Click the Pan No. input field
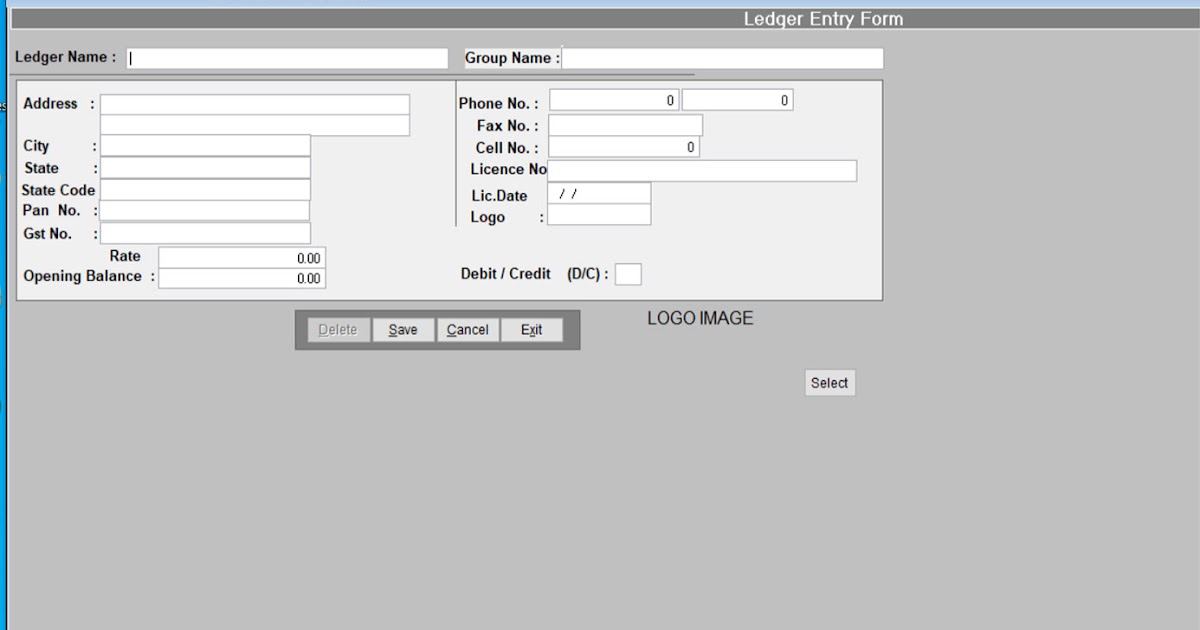Screen dimensions: 1200x630 pyautogui.click(x=205, y=210)
